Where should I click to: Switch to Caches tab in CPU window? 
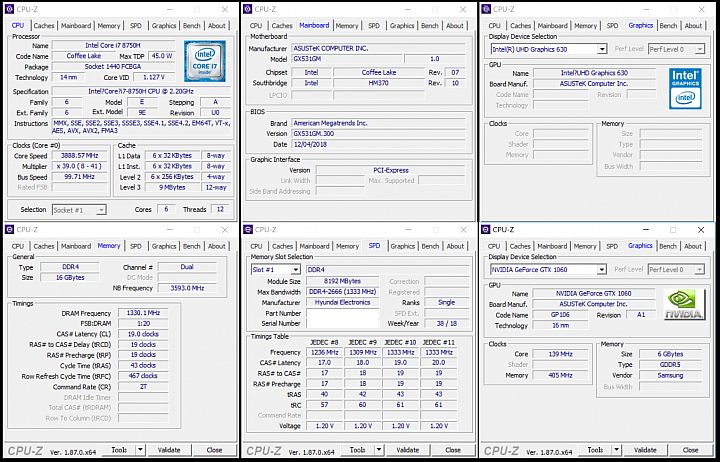(44, 26)
